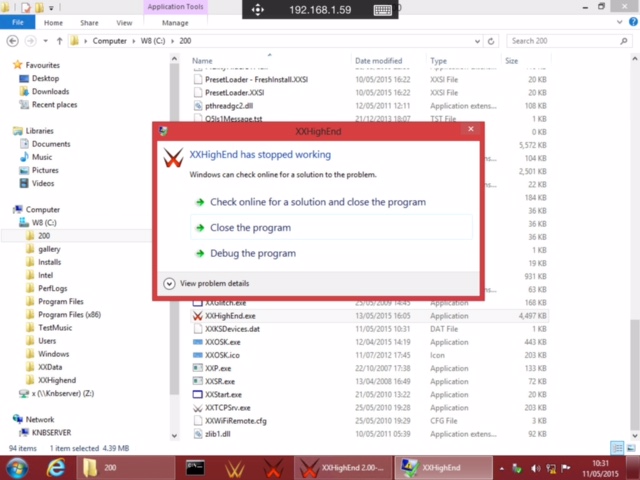Open Music library
Screen dimensions: 640x480
point(42,157)
